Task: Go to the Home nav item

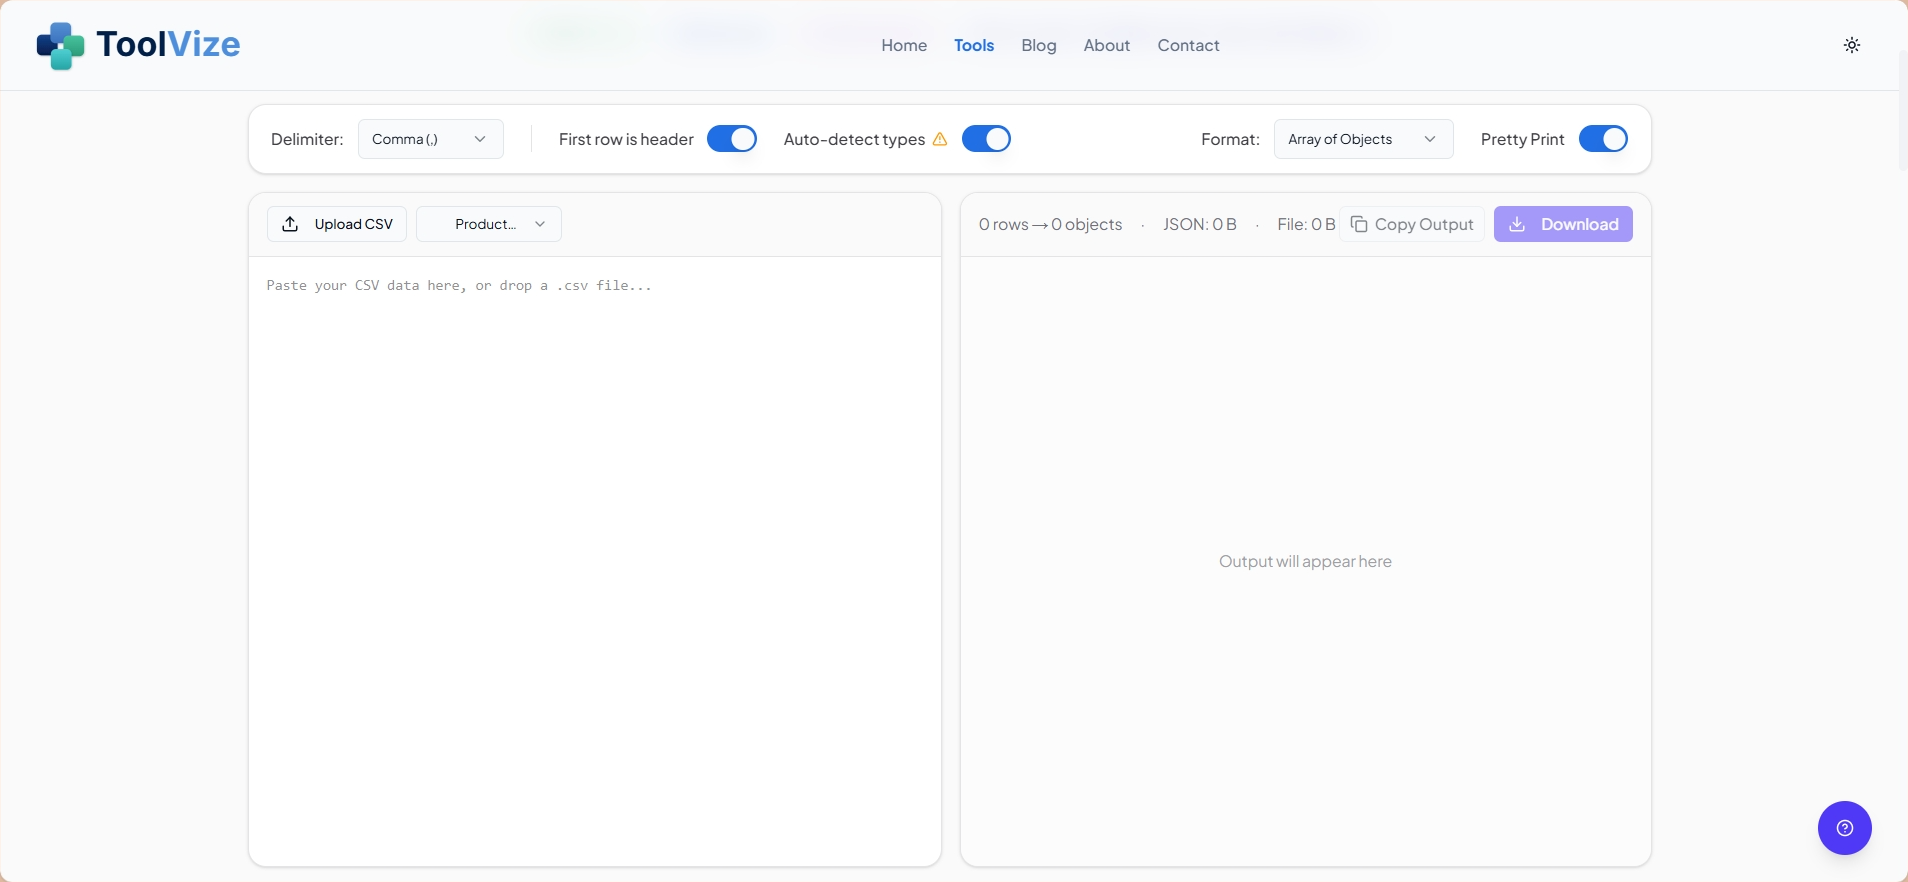Action: tap(904, 45)
